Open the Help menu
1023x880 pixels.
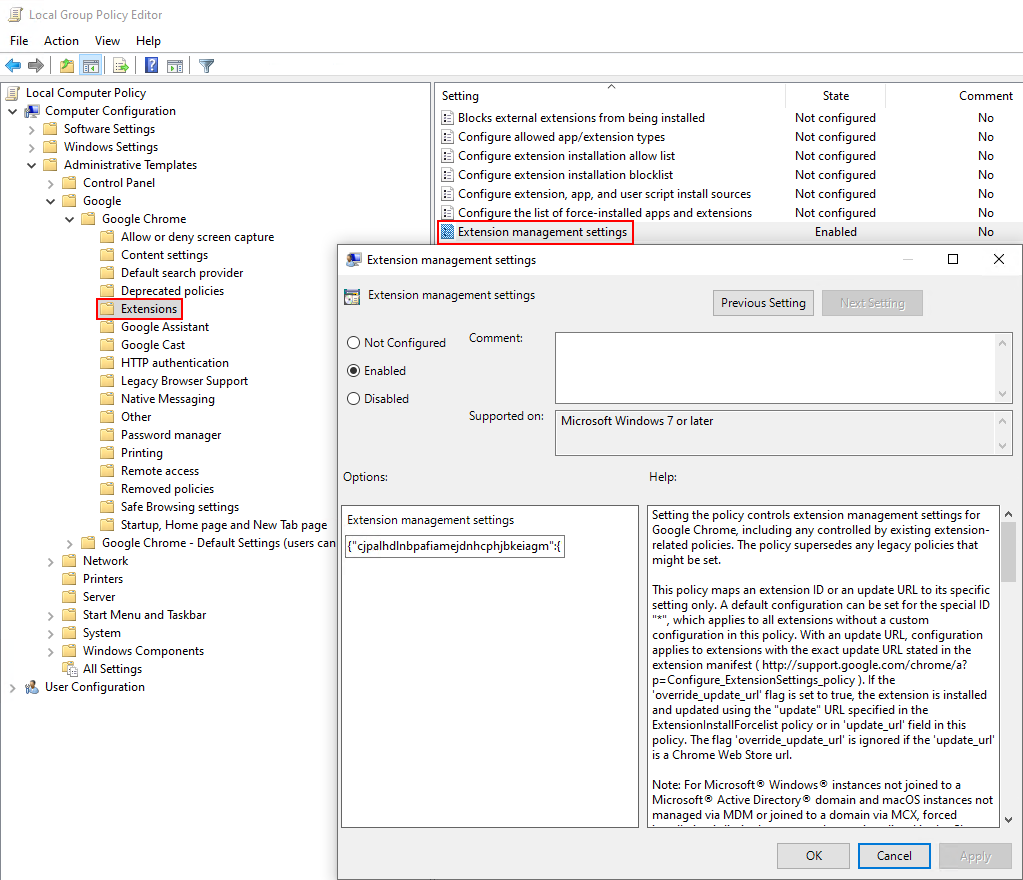click(x=148, y=40)
